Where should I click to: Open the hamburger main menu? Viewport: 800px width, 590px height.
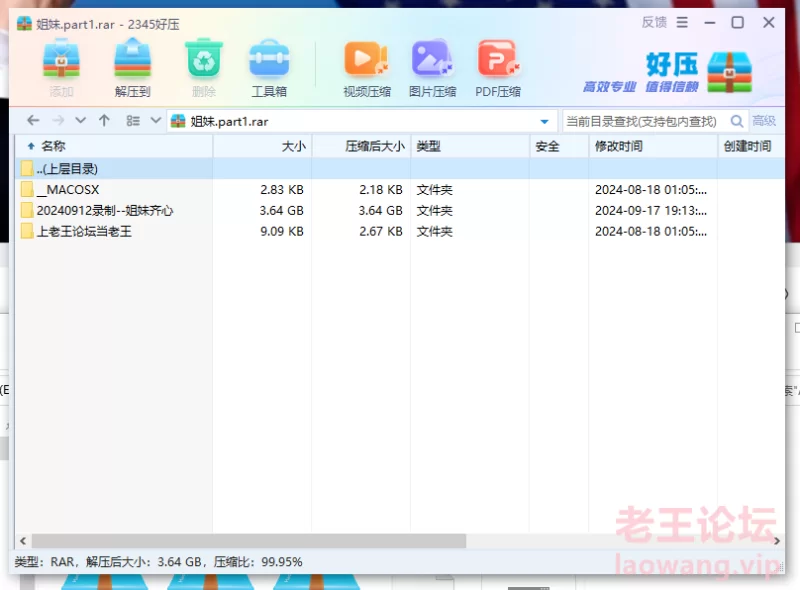pos(682,22)
